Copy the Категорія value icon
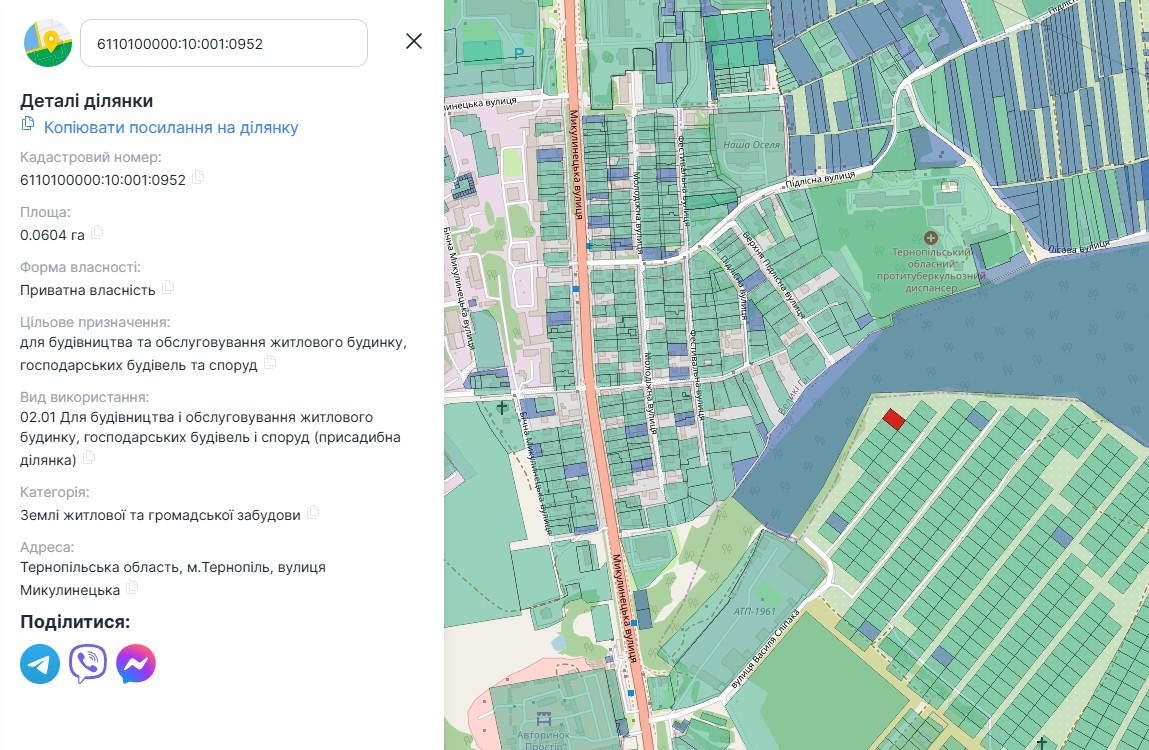 (x=313, y=512)
